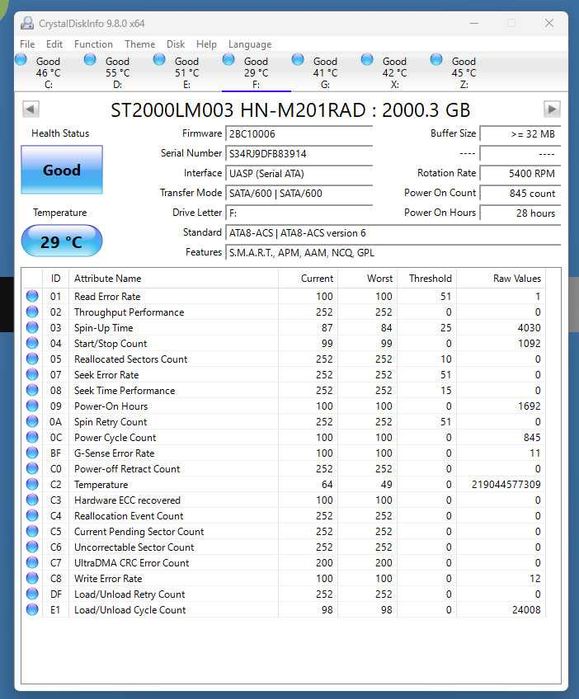Click status icon for Reallocation Event Count
The width and height of the screenshot is (579, 699).
(x=32, y=515)
